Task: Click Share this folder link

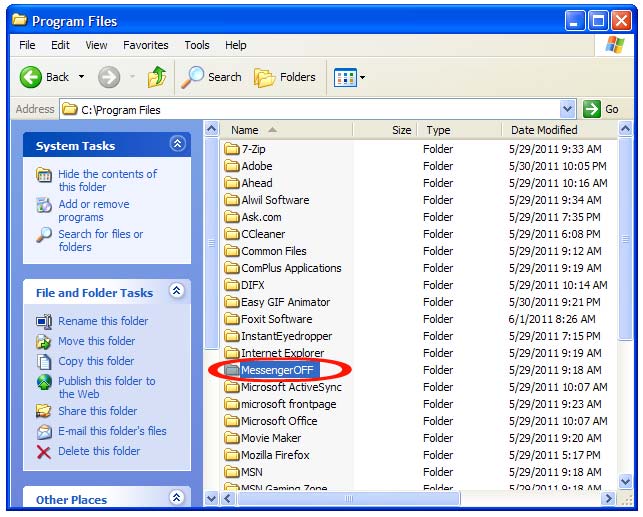Action: pos(98,411)
